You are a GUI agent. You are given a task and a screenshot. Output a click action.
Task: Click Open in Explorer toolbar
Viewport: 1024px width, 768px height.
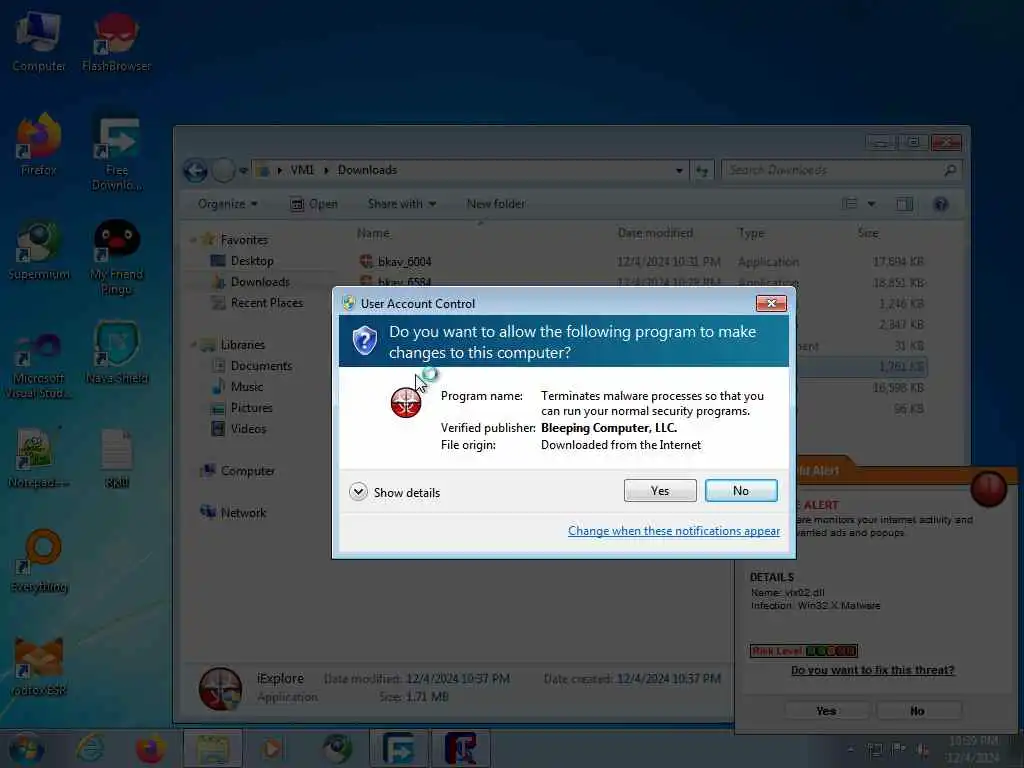tap(313, 204)
